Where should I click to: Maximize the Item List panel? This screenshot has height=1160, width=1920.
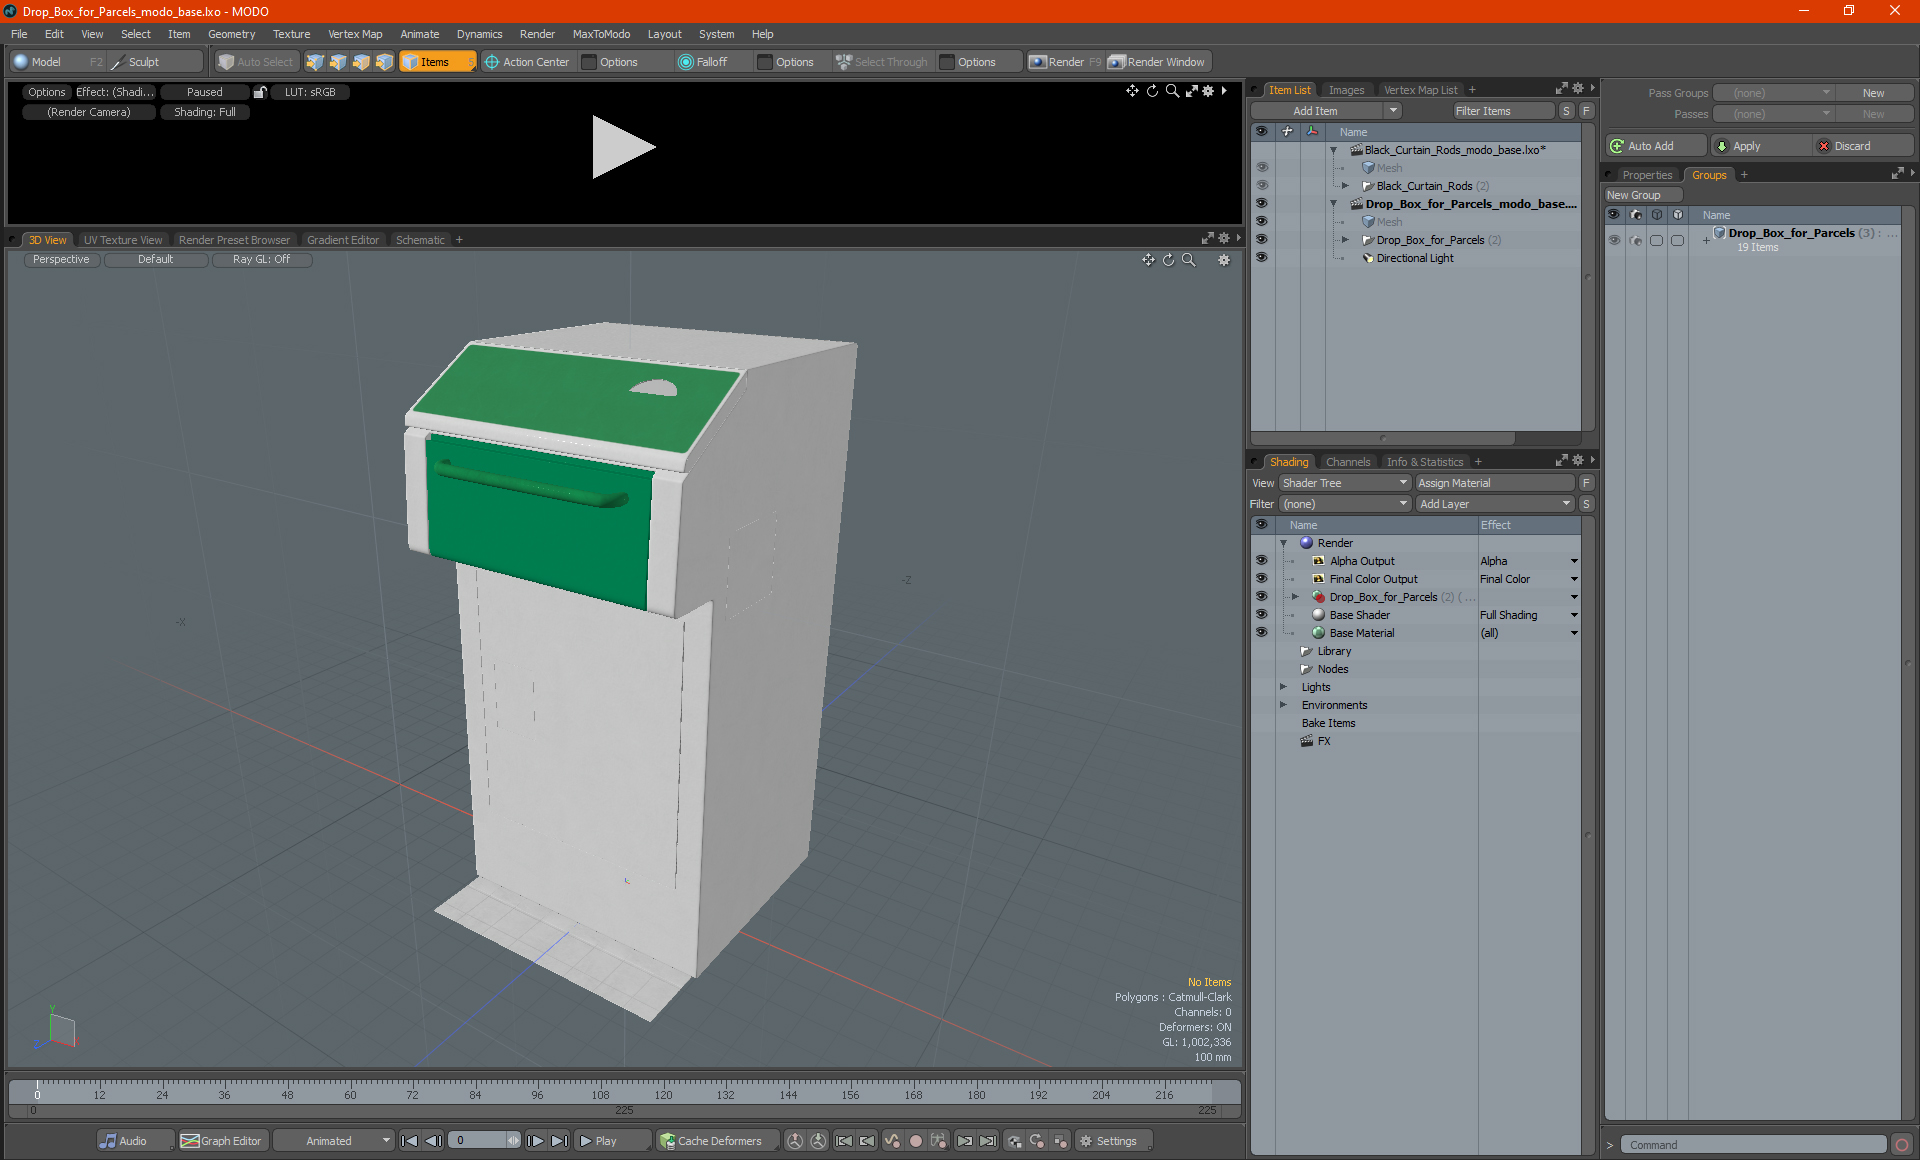click(1561, 89)
